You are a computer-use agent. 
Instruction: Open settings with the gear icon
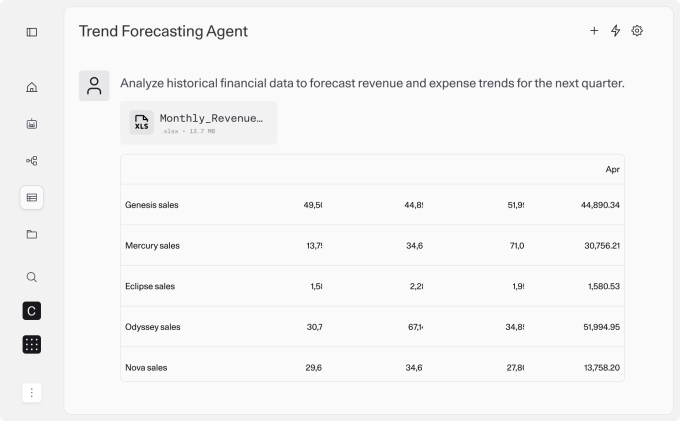coord(638,31)
